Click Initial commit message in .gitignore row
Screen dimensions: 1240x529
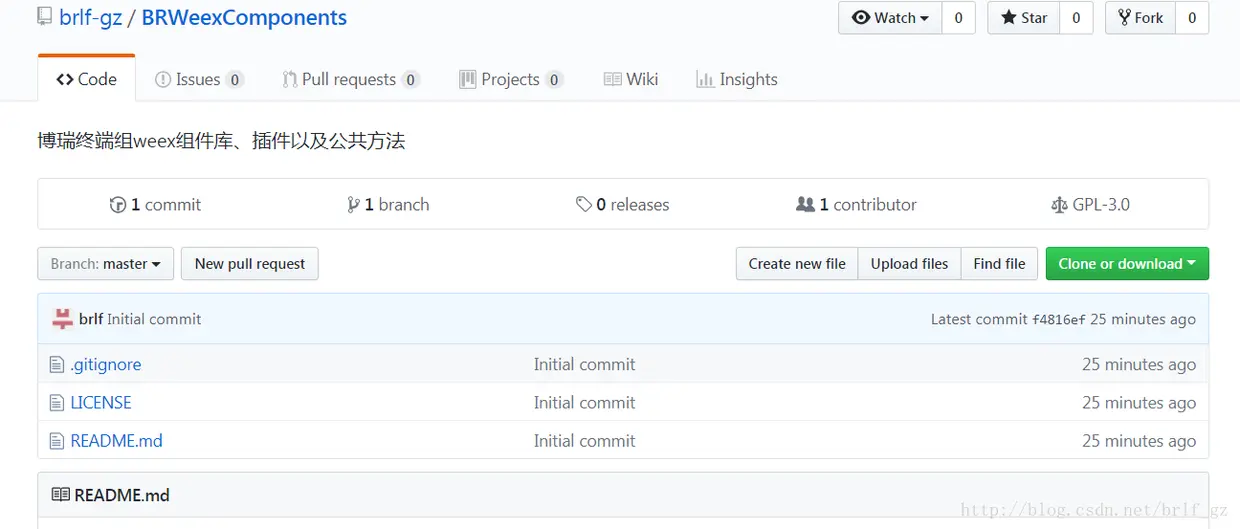click(584, 365)
